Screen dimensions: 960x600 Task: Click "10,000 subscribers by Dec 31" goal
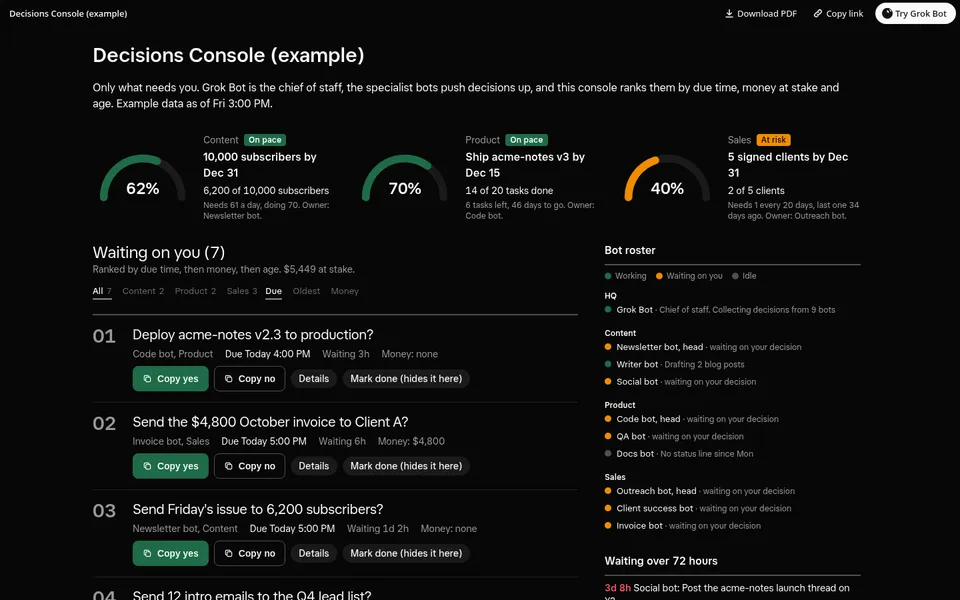click(x=260, y=165)
